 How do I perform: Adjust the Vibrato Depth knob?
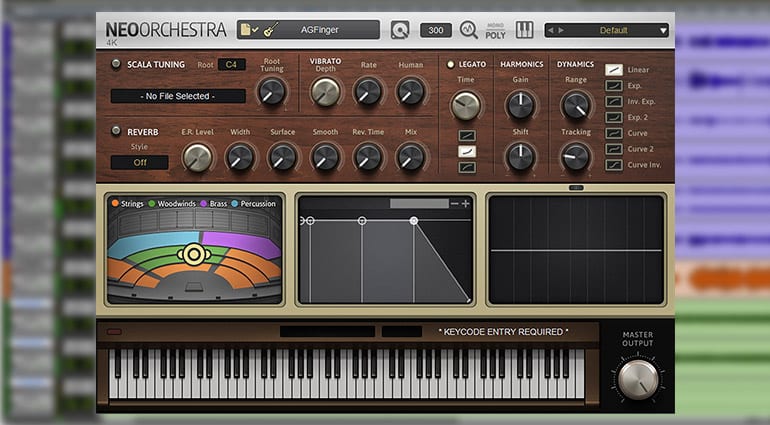coord(325,91)
